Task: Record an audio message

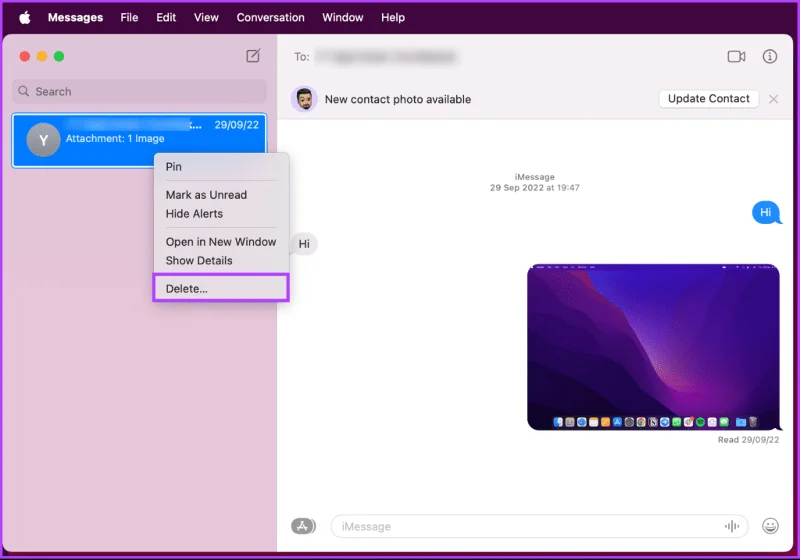Action: coord(732,526)
